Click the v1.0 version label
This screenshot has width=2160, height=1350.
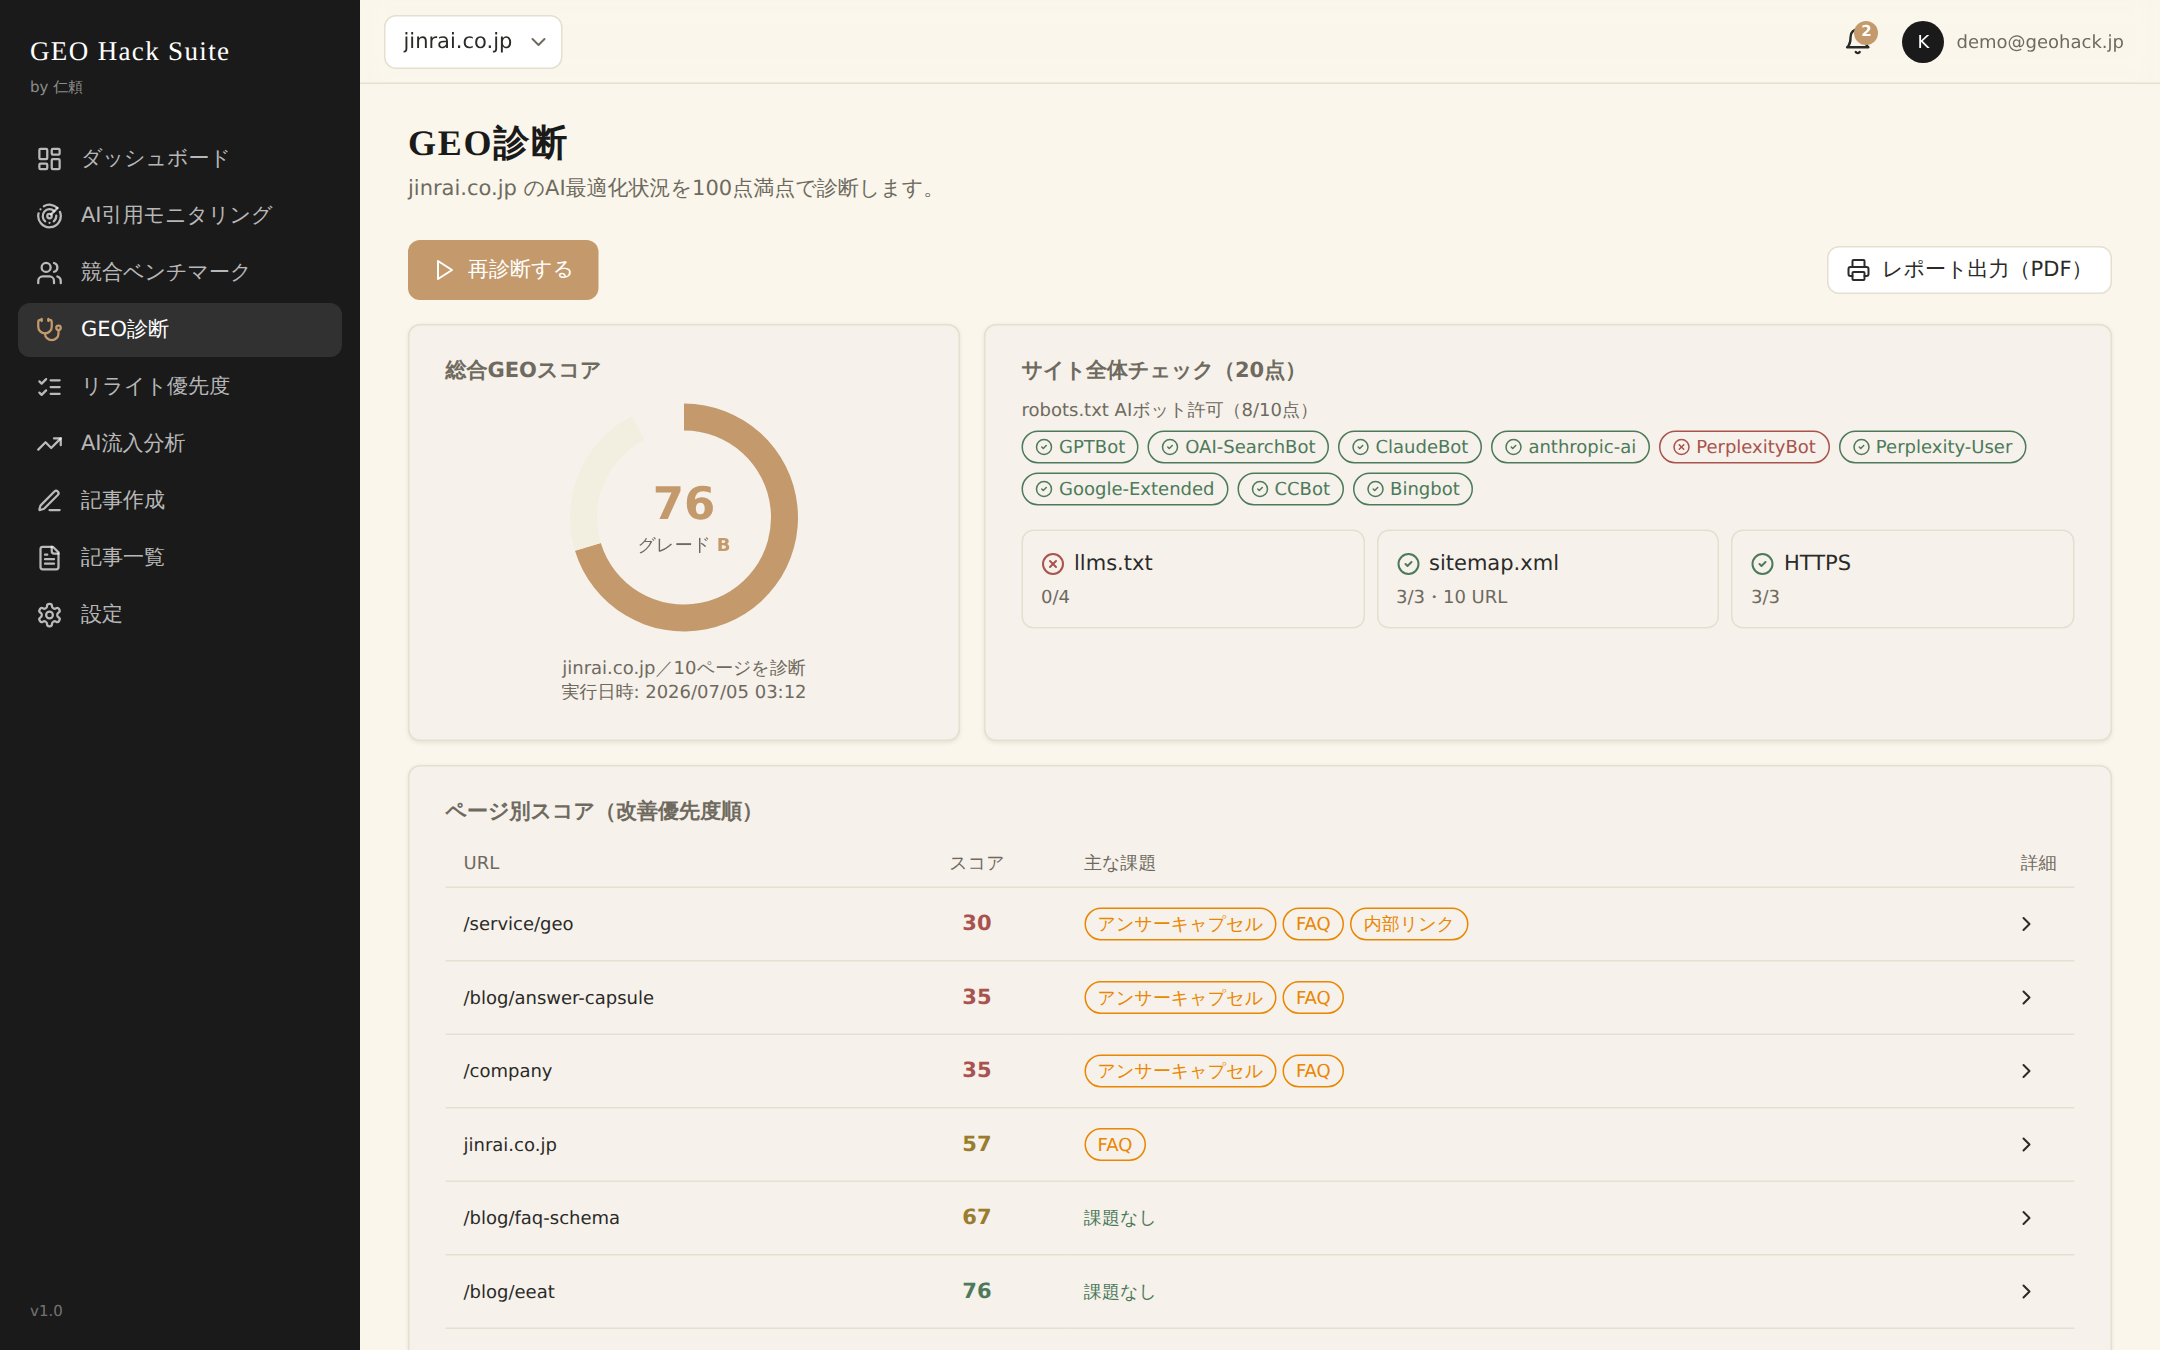coord(46,1311)
